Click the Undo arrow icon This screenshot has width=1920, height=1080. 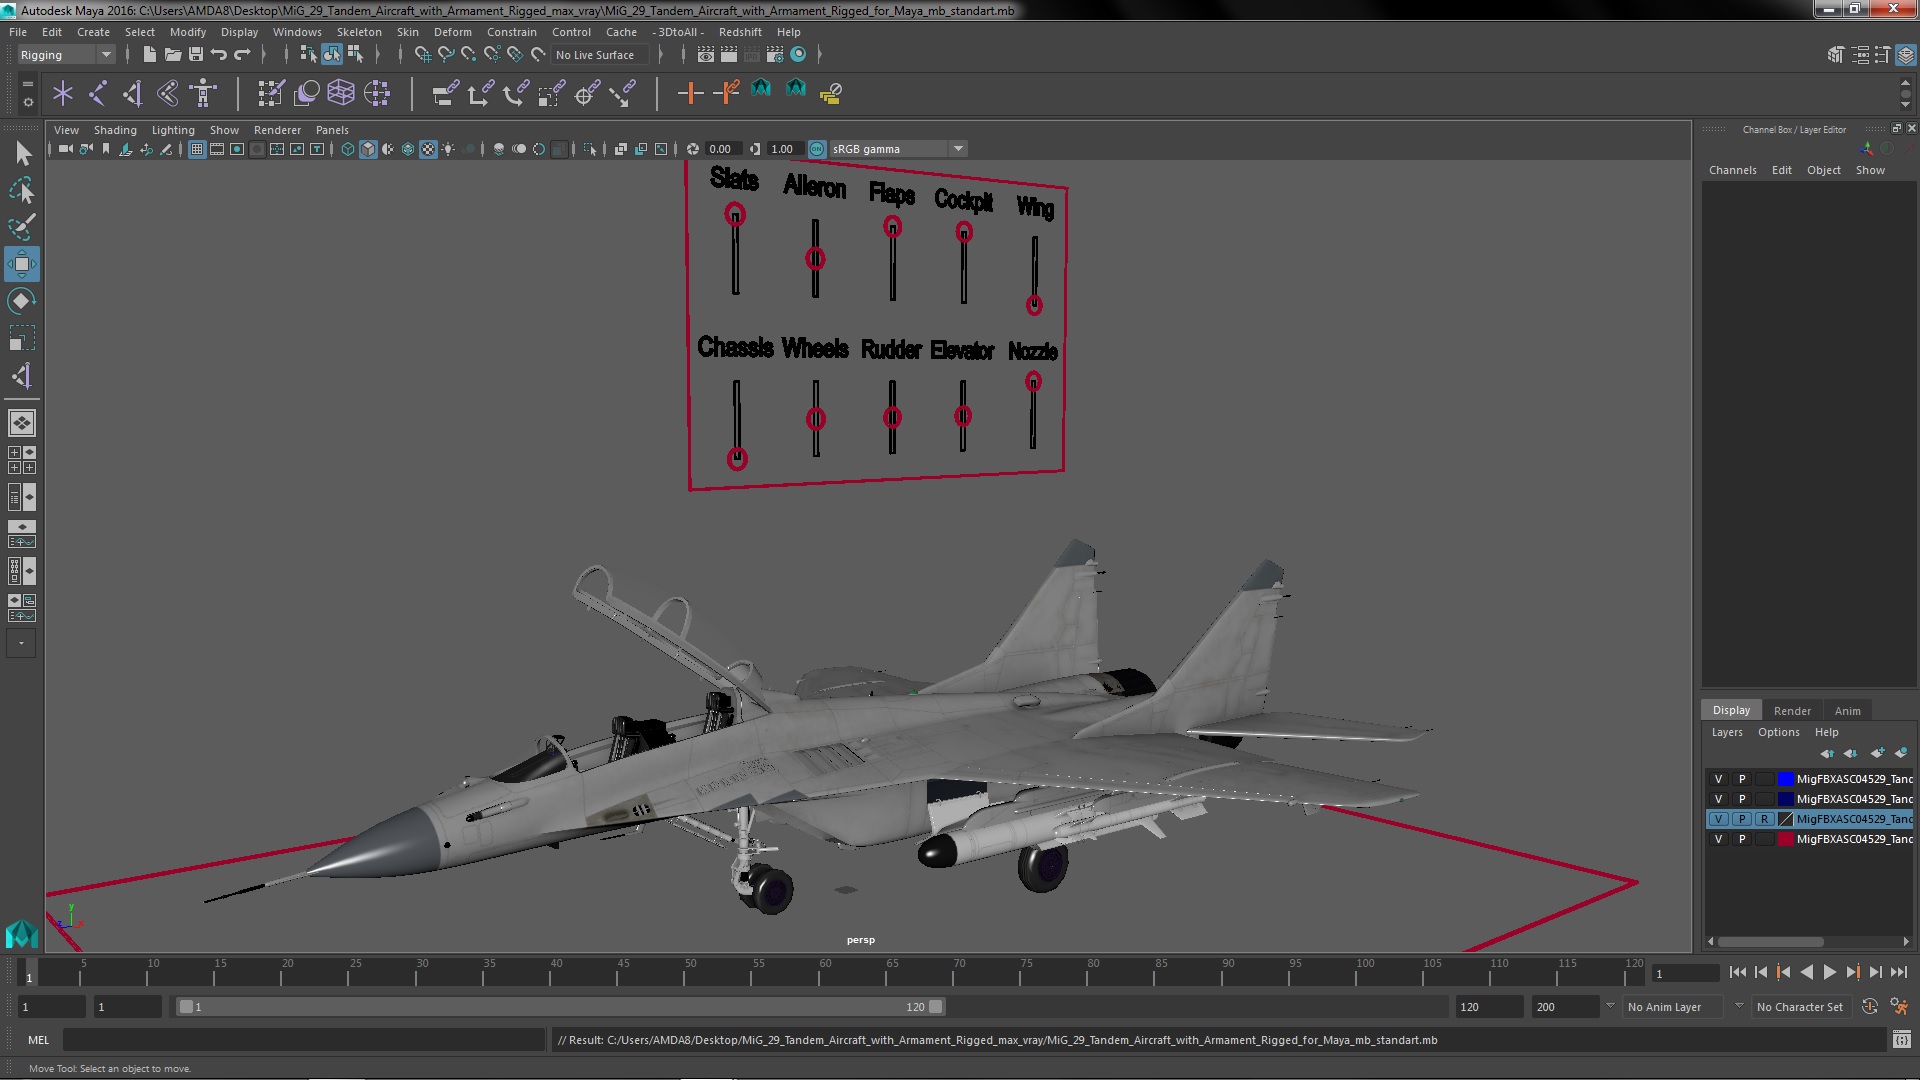click(219, 55)
